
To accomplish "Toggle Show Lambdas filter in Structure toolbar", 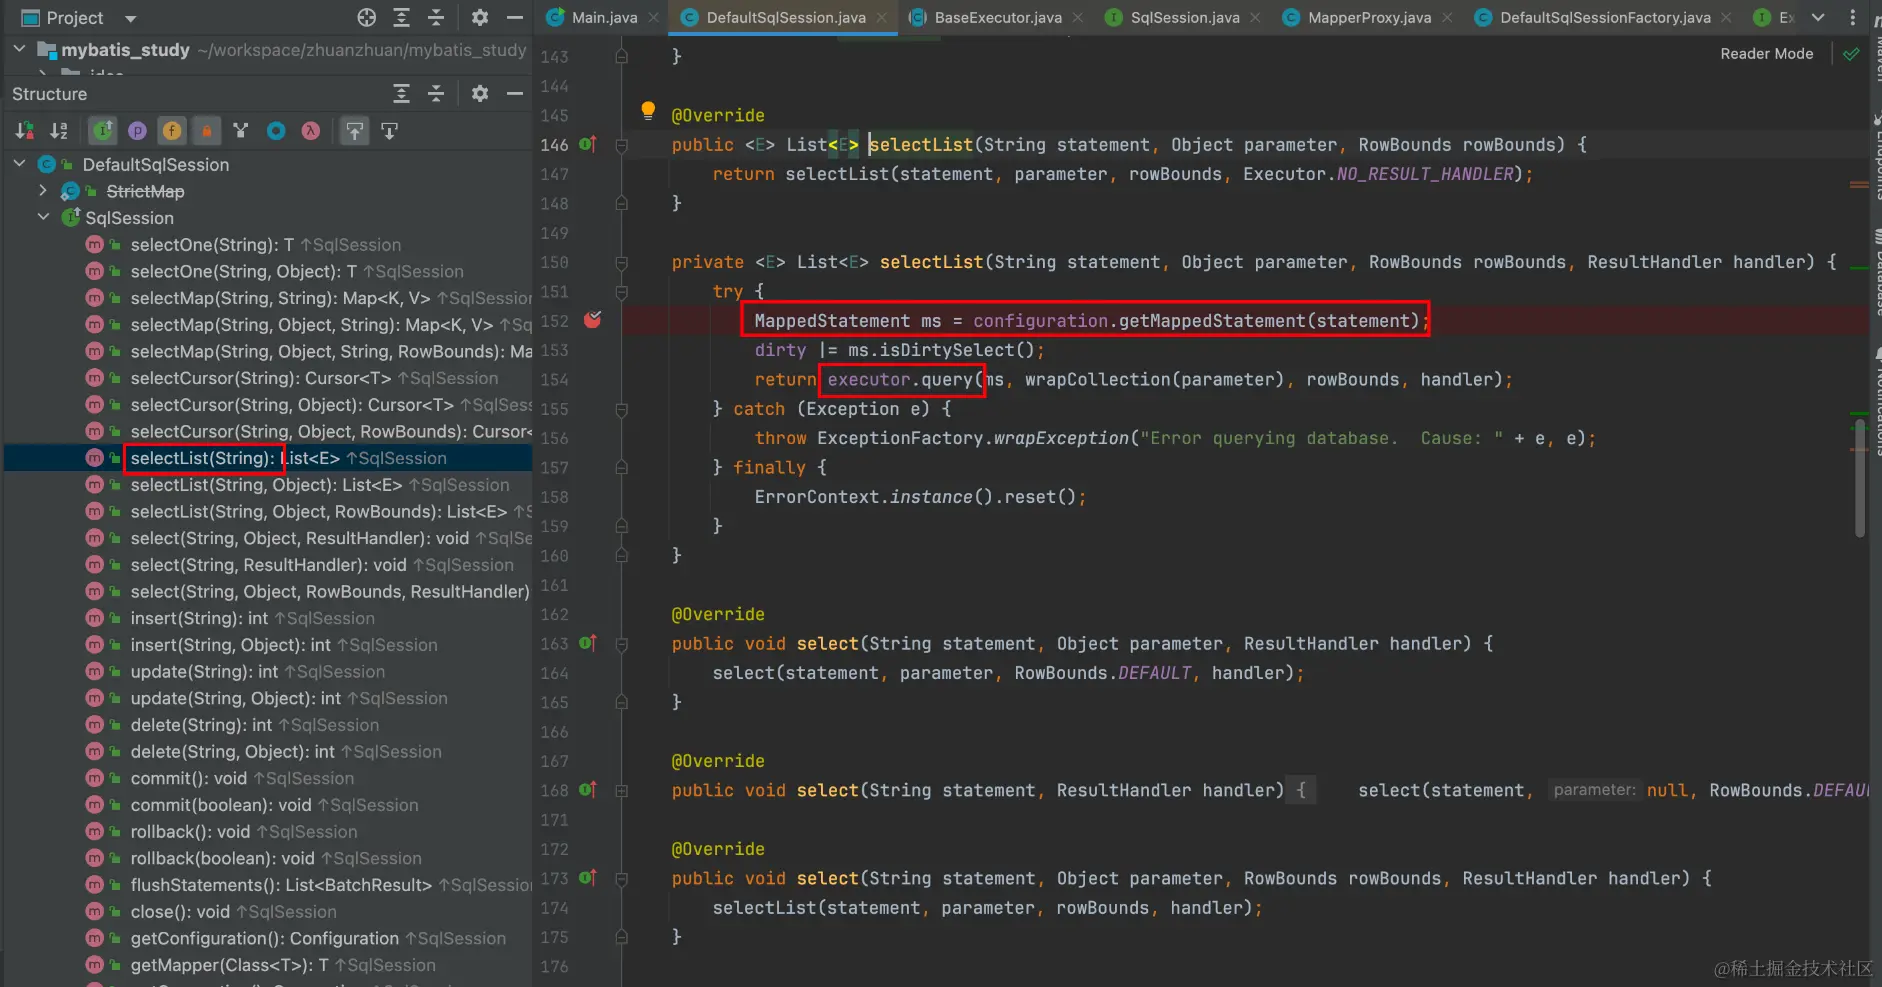I will pyautogui.click(x=311, y=131).
